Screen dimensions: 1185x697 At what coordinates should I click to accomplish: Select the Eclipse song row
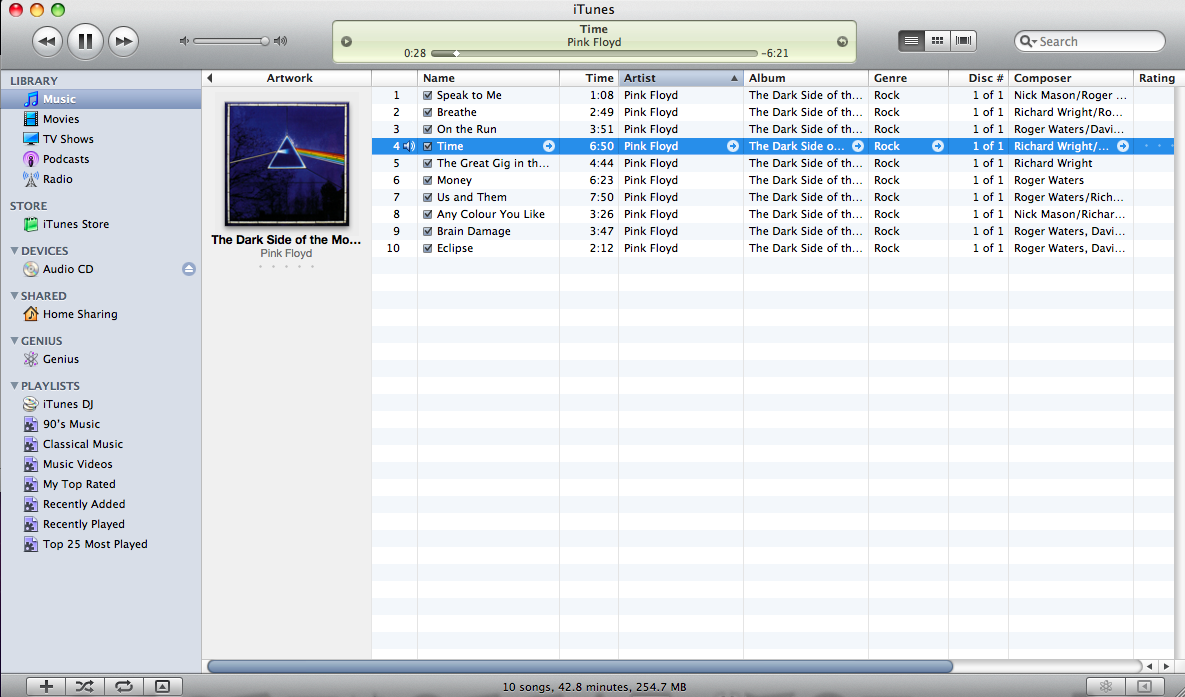pyautogui.click(x=772, y=248)
